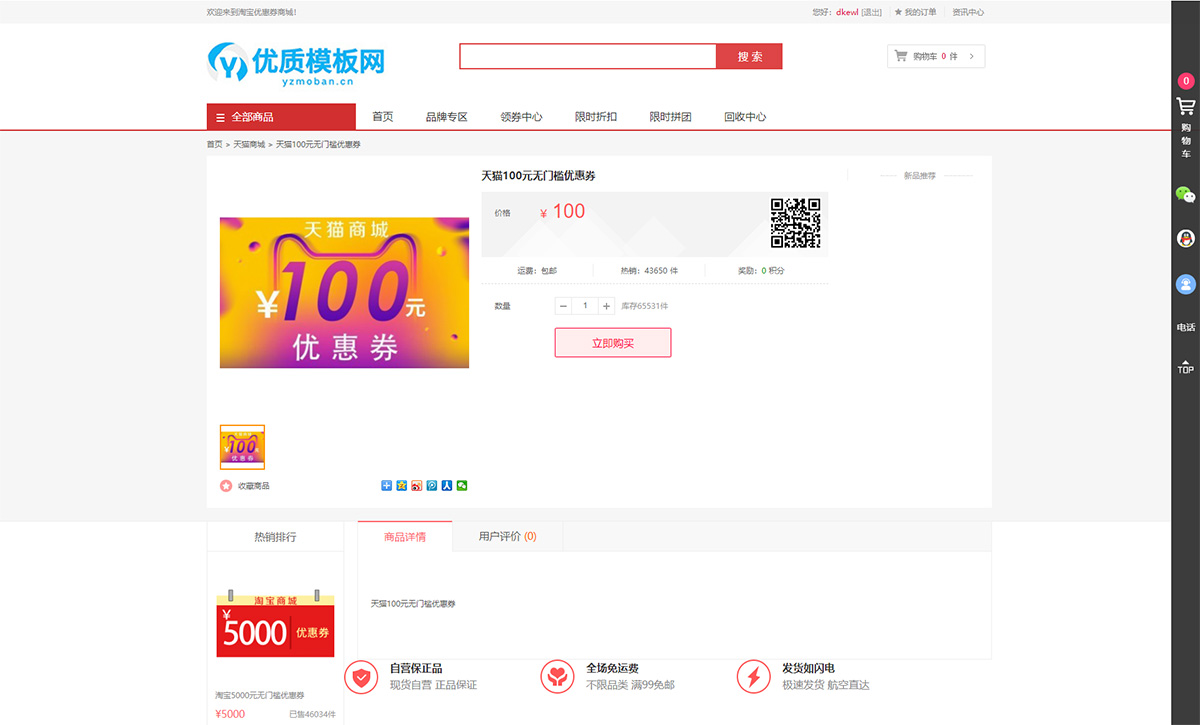Image resolution: width=1200 pixels, height=725 pixels.
Task: Select the coupon product thumbnail
Action: [x=242, y=447]
